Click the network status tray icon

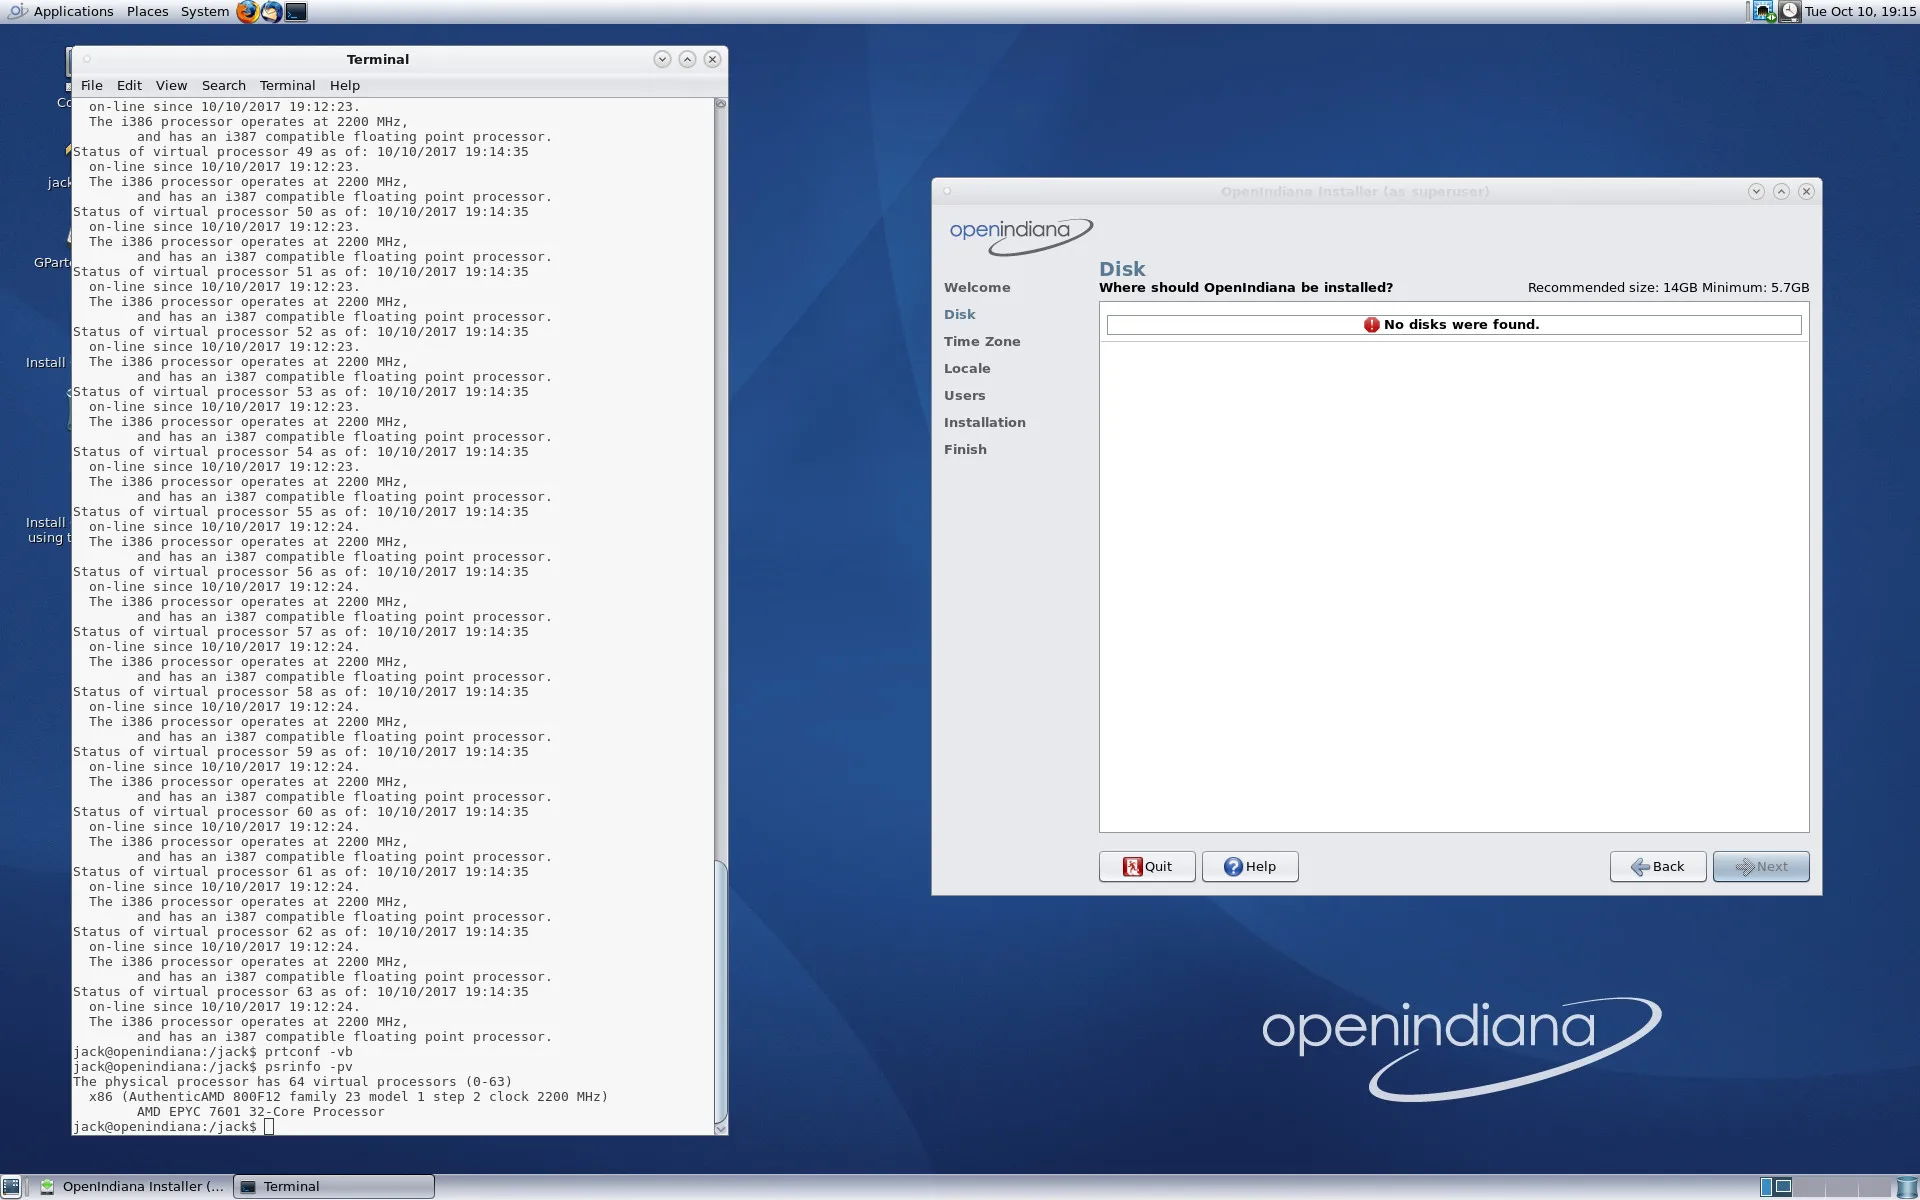pyautogui.click(x=1764, y=12)
